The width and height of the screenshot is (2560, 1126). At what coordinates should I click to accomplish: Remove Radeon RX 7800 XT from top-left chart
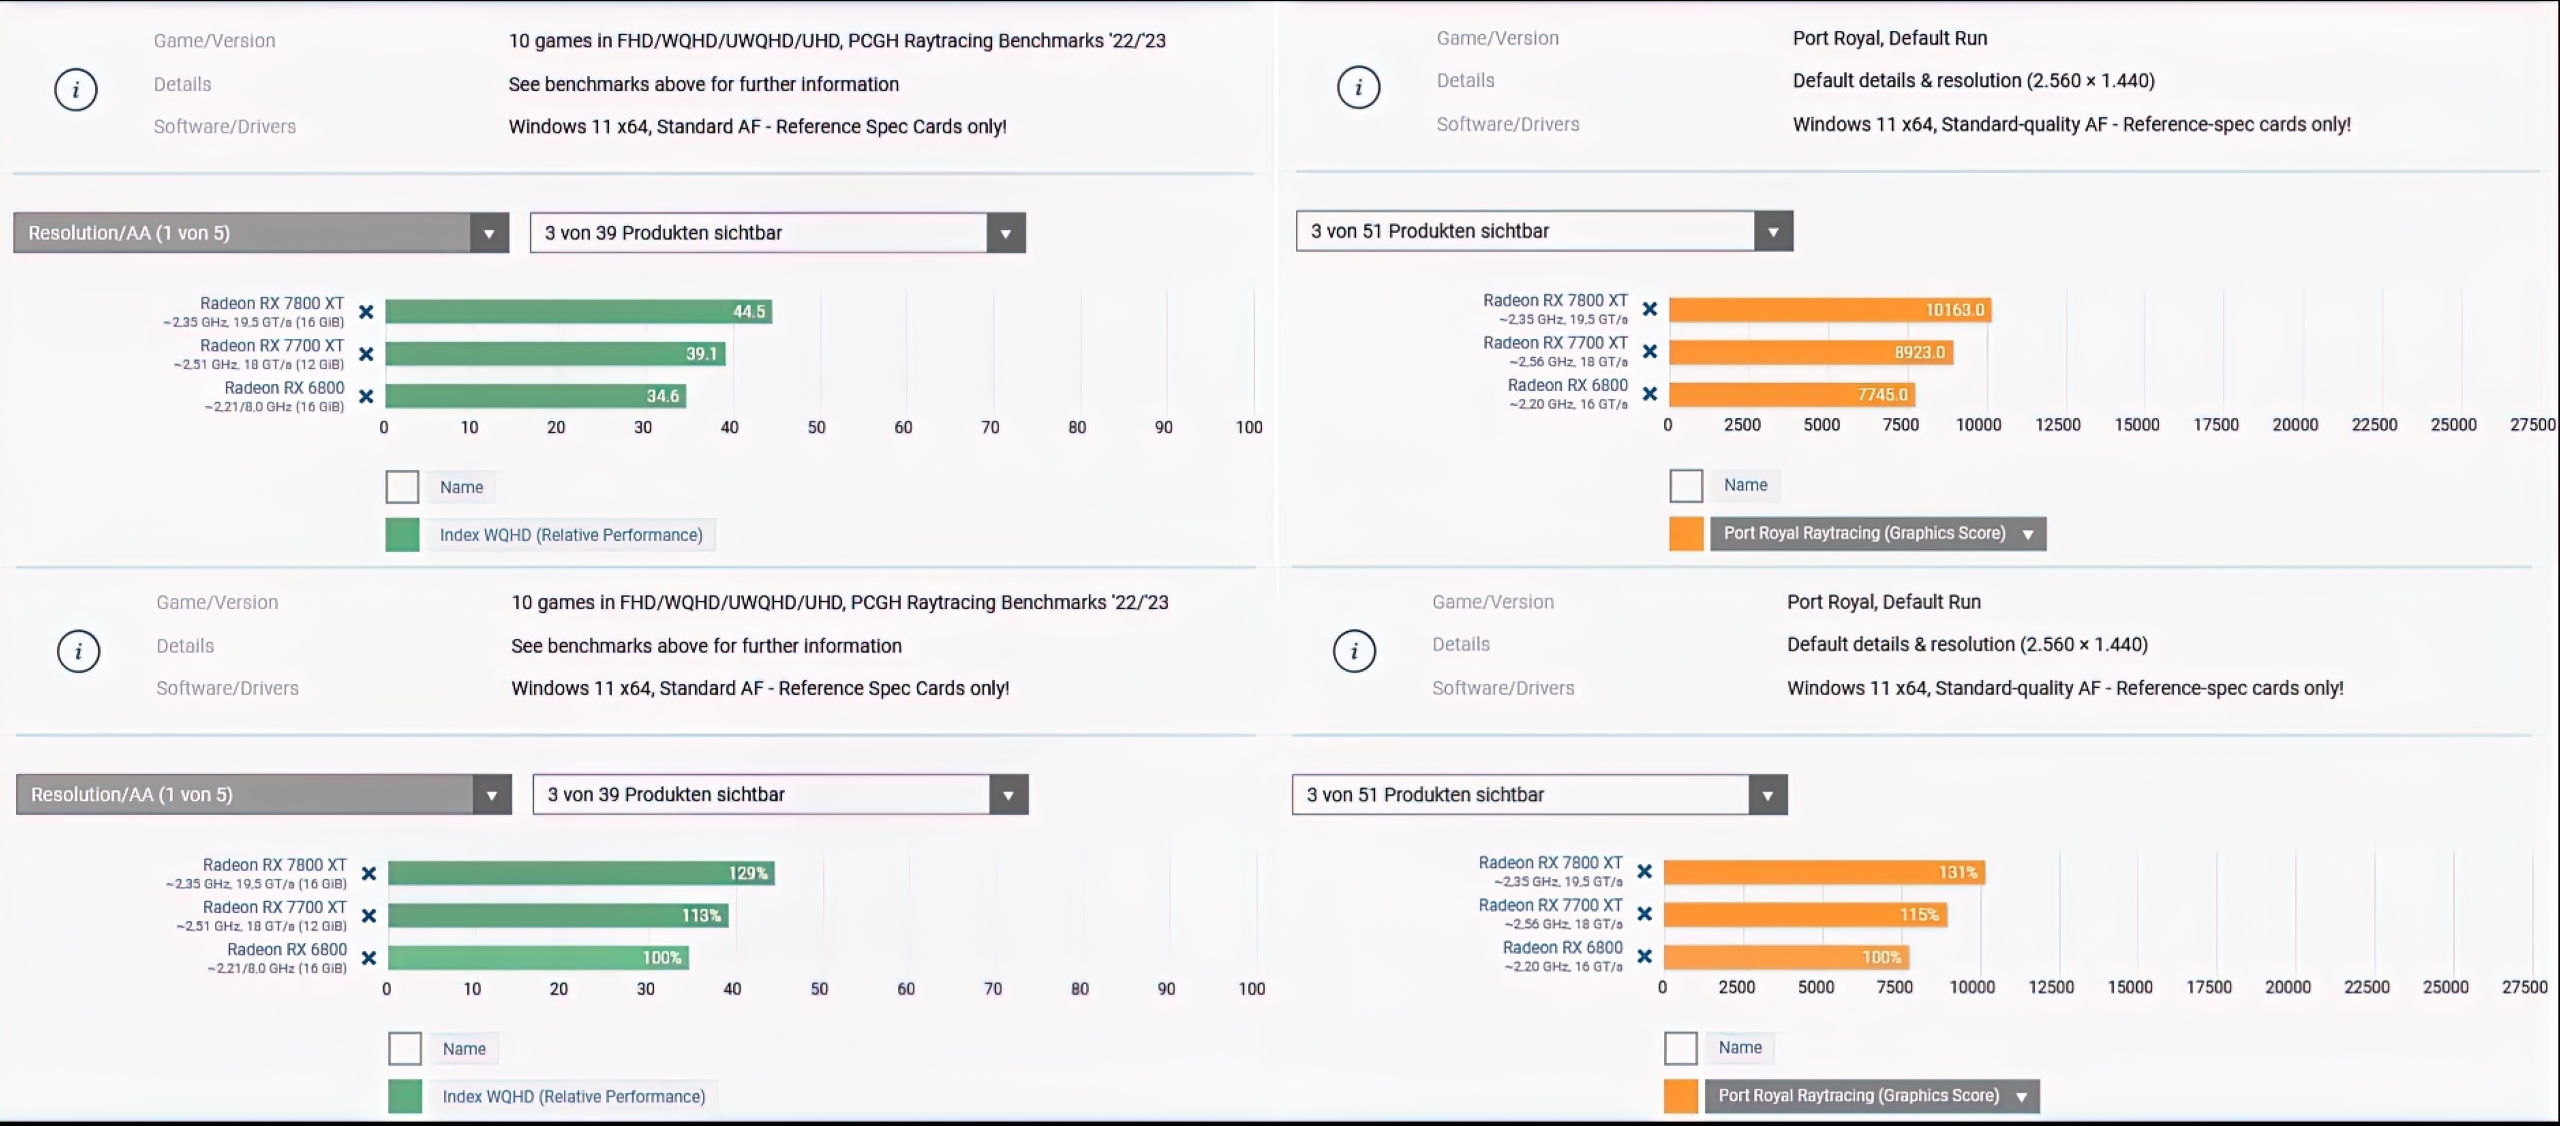[366, 312]
